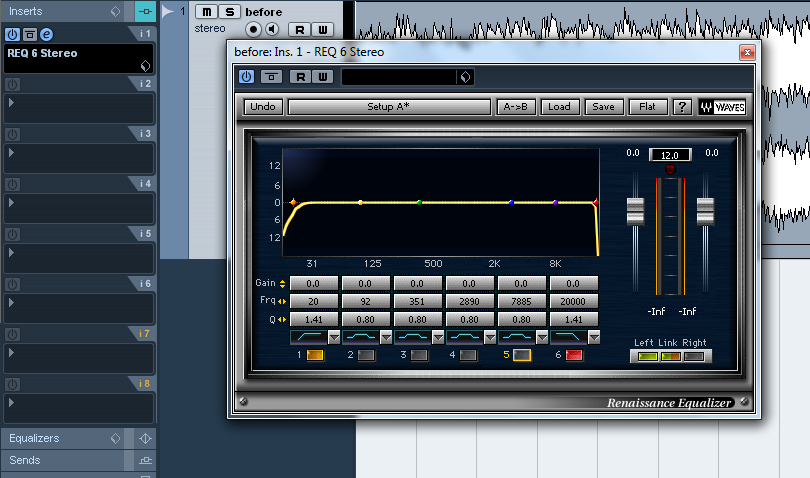Open band 6 filter type dropdown
Screen dimensions: 810x478
(x=594, y=337)
